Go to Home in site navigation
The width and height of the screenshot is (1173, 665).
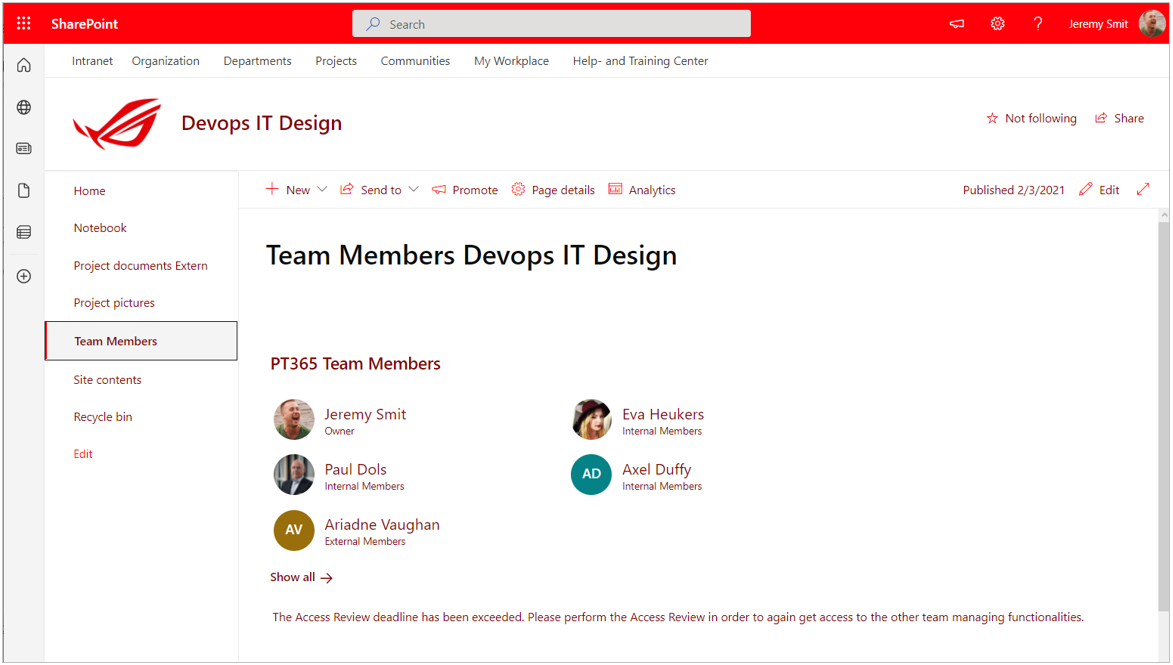tap(90, 191)
